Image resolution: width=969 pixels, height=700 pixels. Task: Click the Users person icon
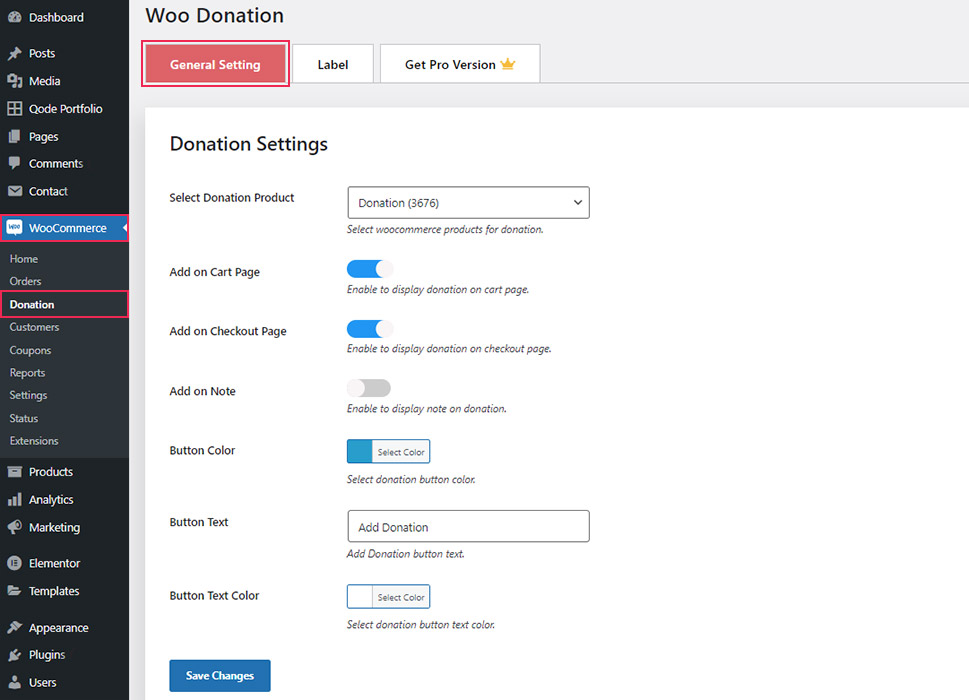[14, 683]
